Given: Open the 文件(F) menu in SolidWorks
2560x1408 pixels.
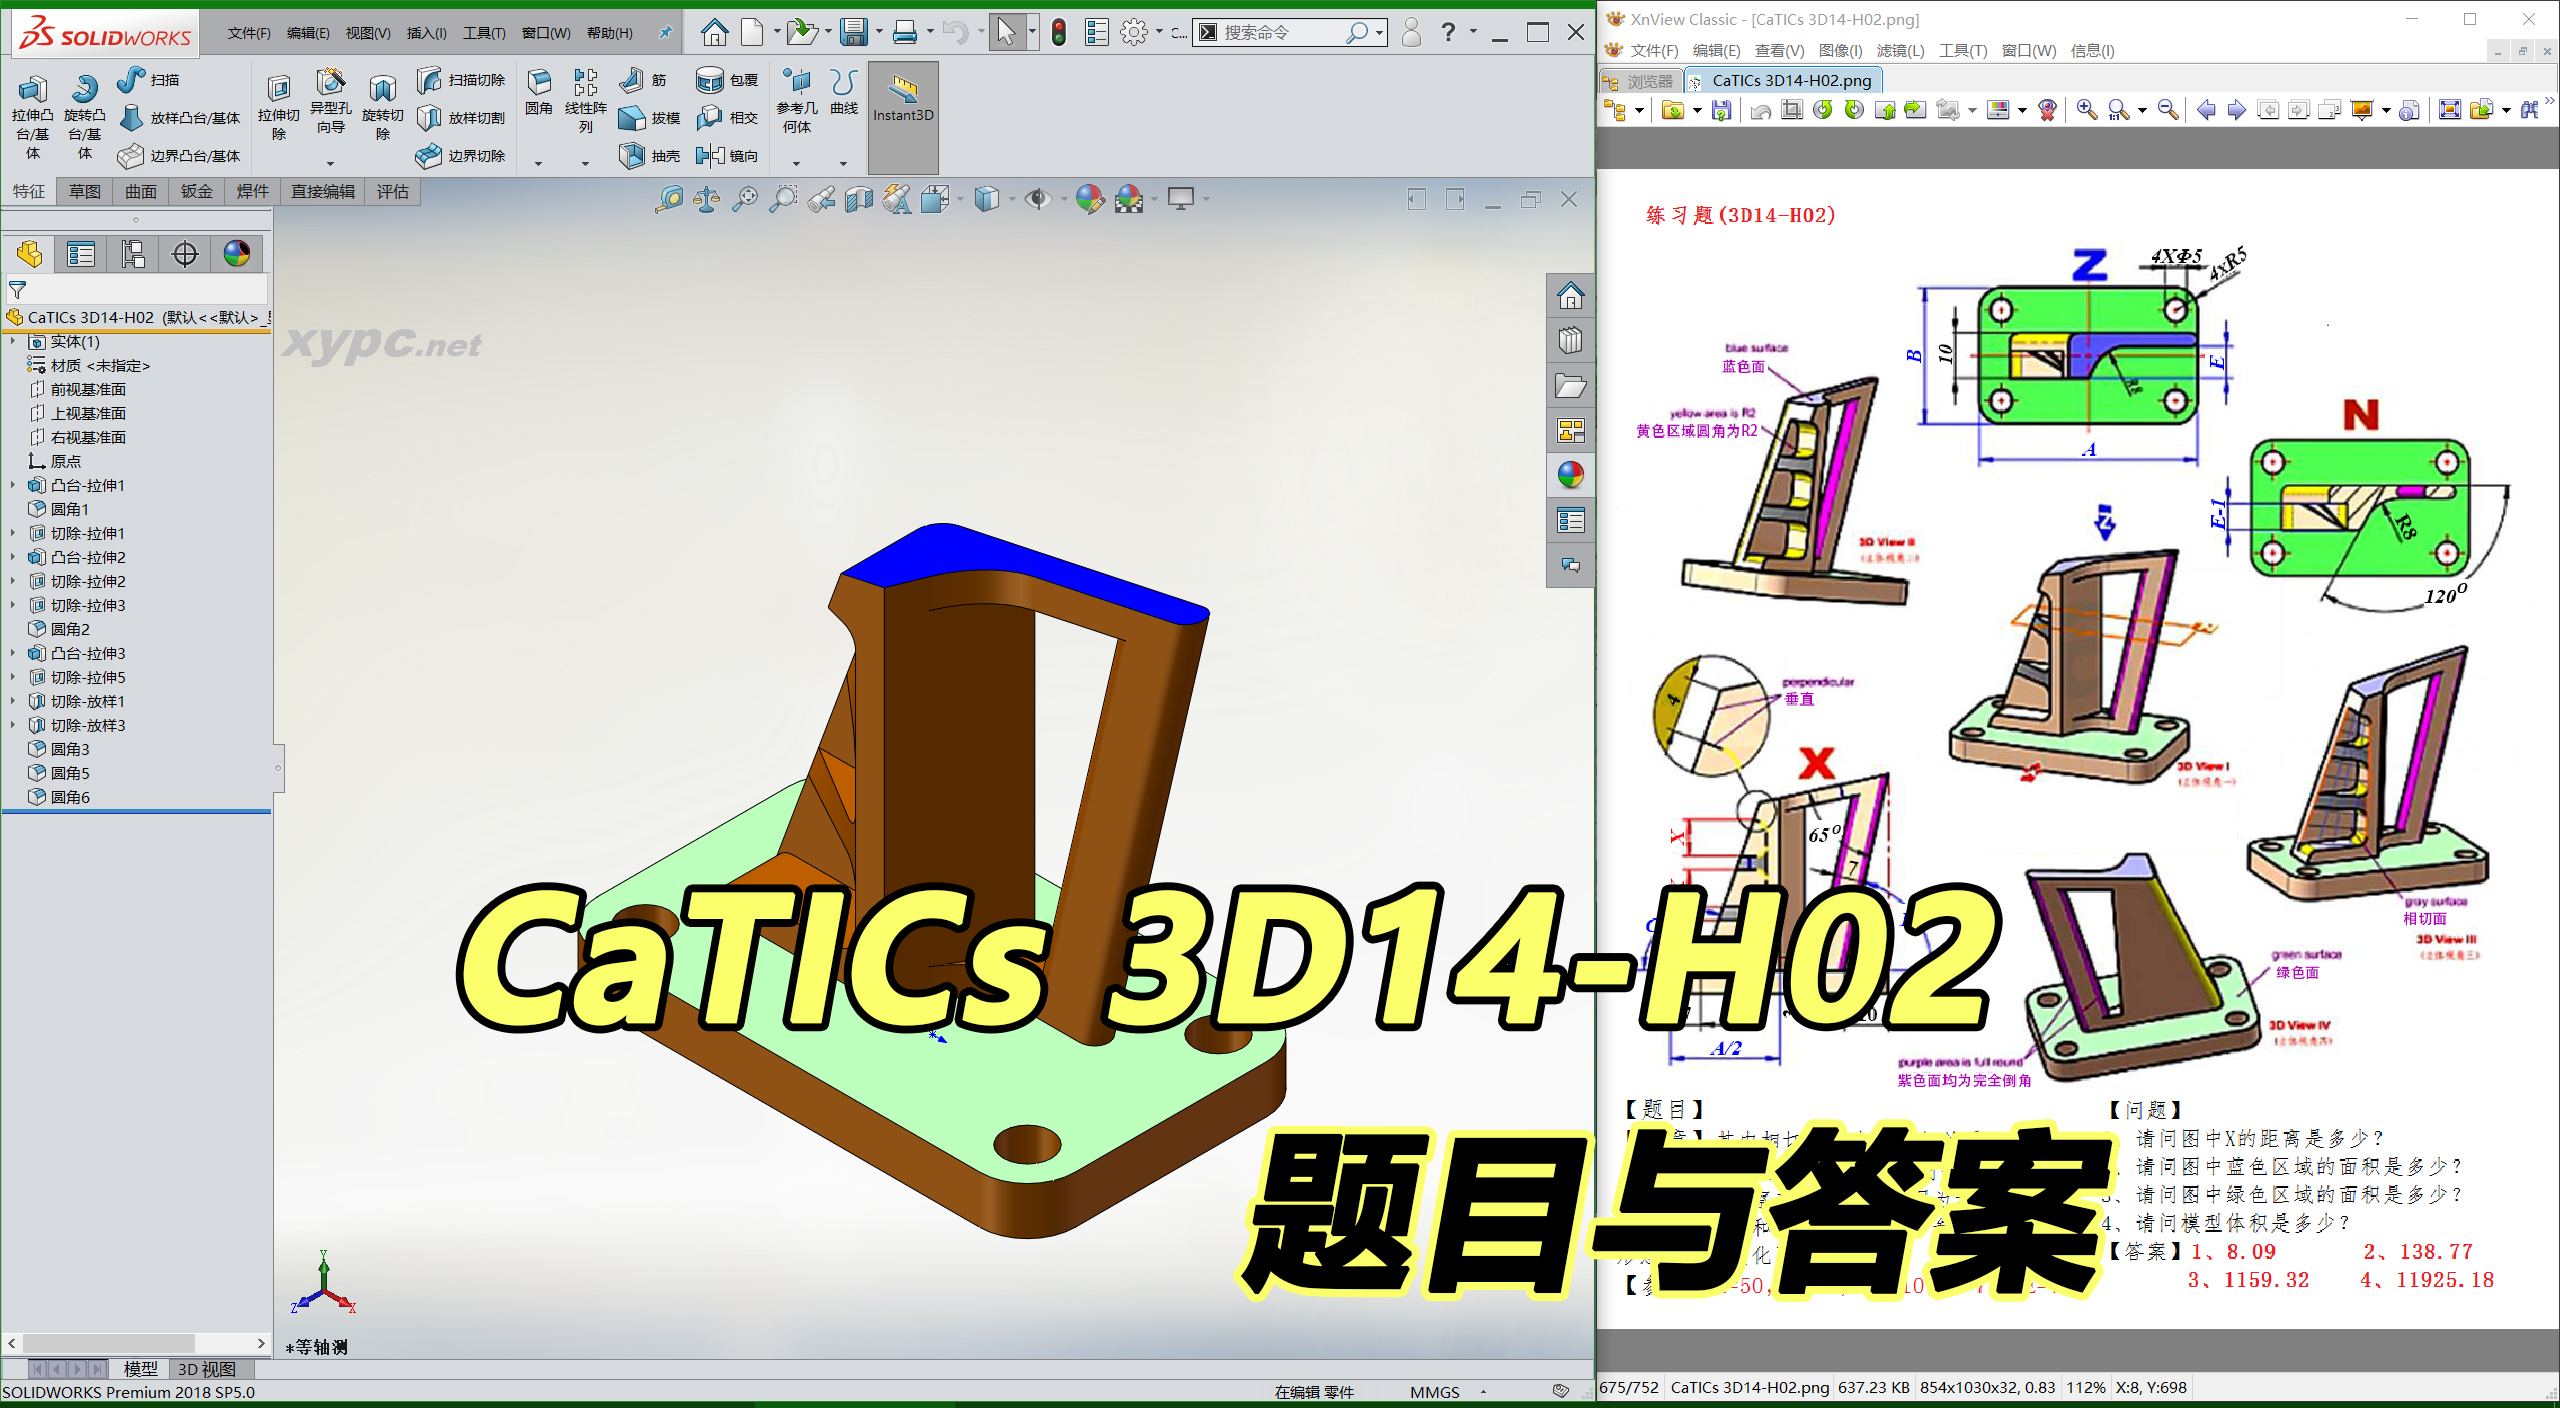Looking at the screenshot, I should click(x=249, y=33).
